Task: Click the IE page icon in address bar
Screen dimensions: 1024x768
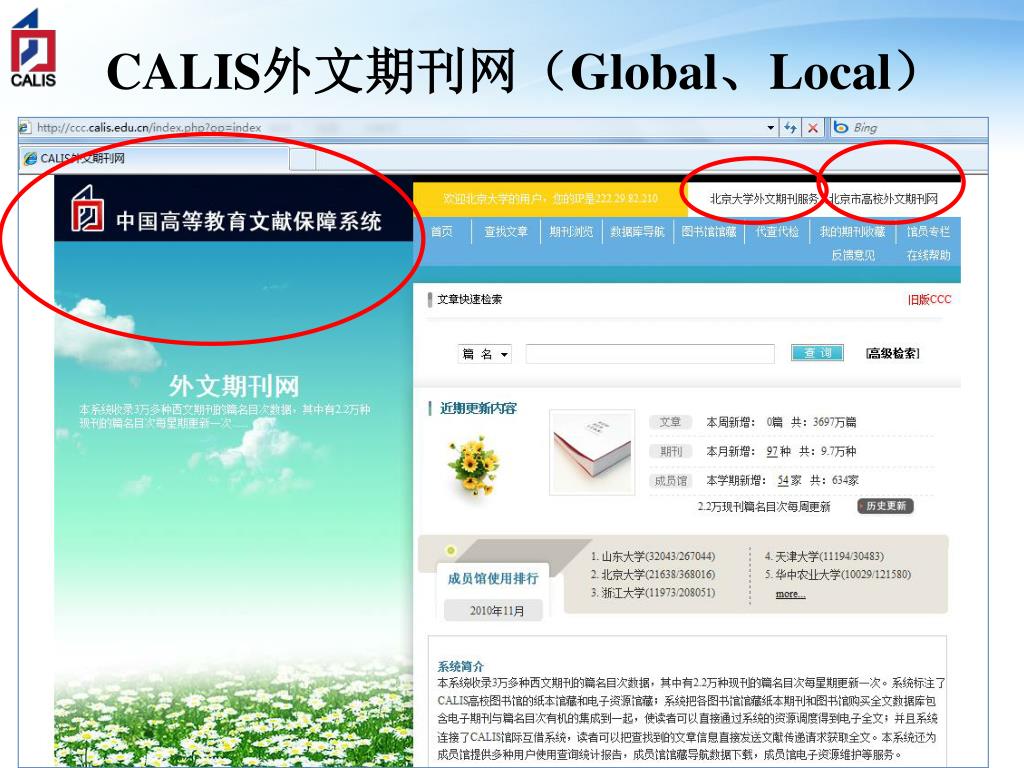Action: [x=25, y=127]
